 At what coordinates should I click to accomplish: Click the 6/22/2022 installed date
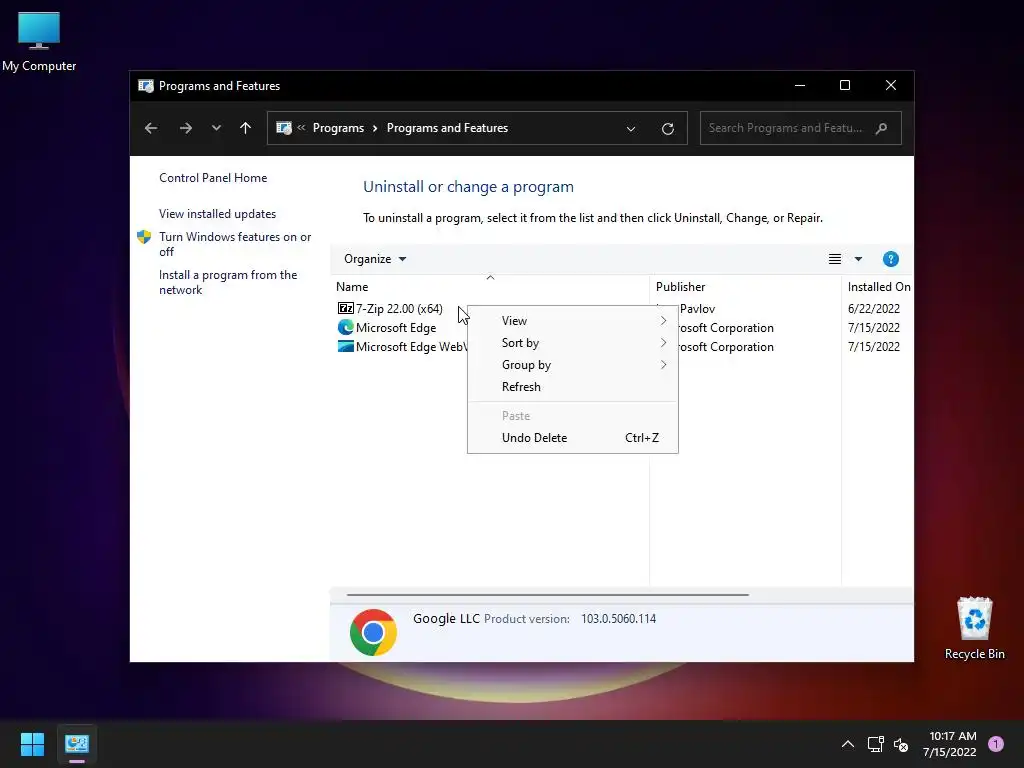click(874, 308)
